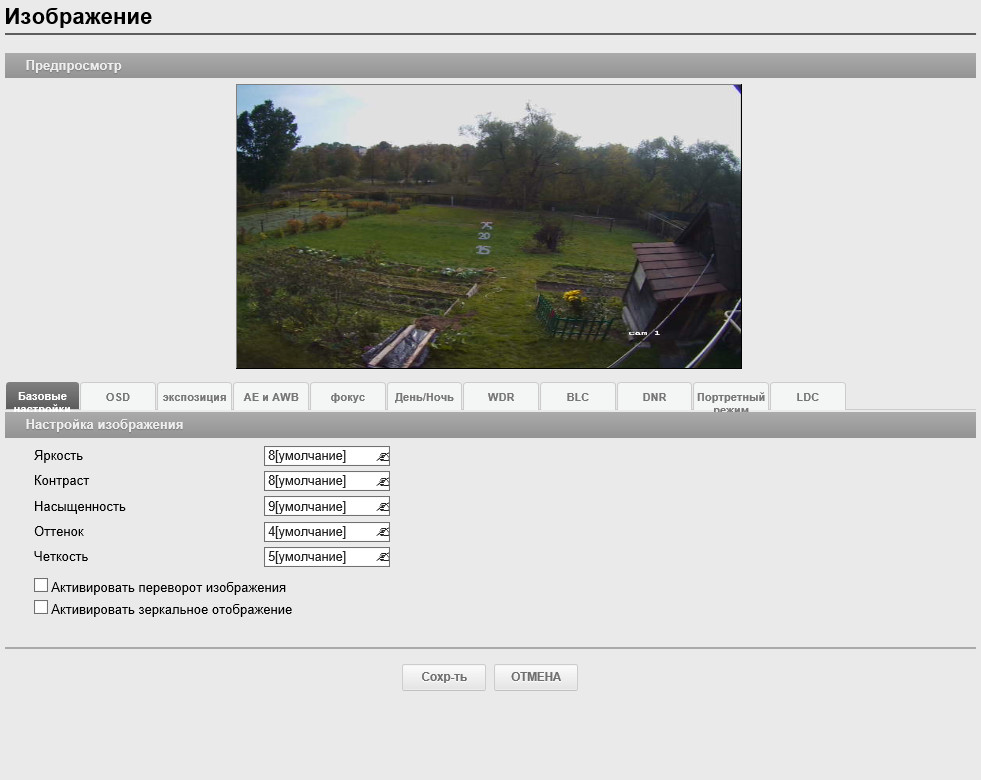Open the Четкость dropdown arrow icon
Viewport: 981px width, 780px height.
[x=383, y=557]
